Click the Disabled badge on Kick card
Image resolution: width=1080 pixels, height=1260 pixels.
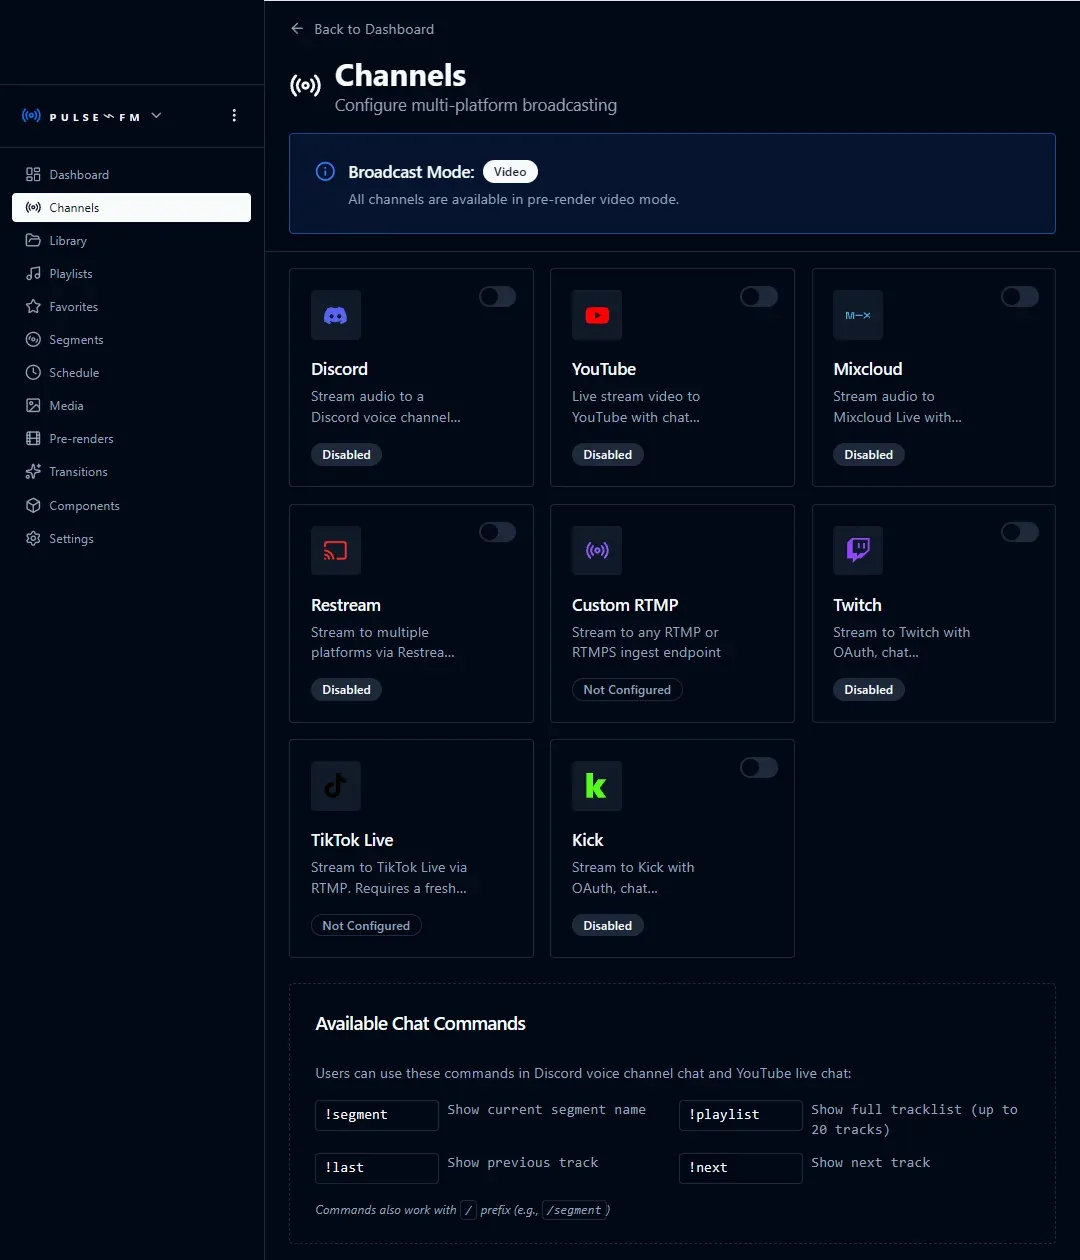click(x=607, y=925)
